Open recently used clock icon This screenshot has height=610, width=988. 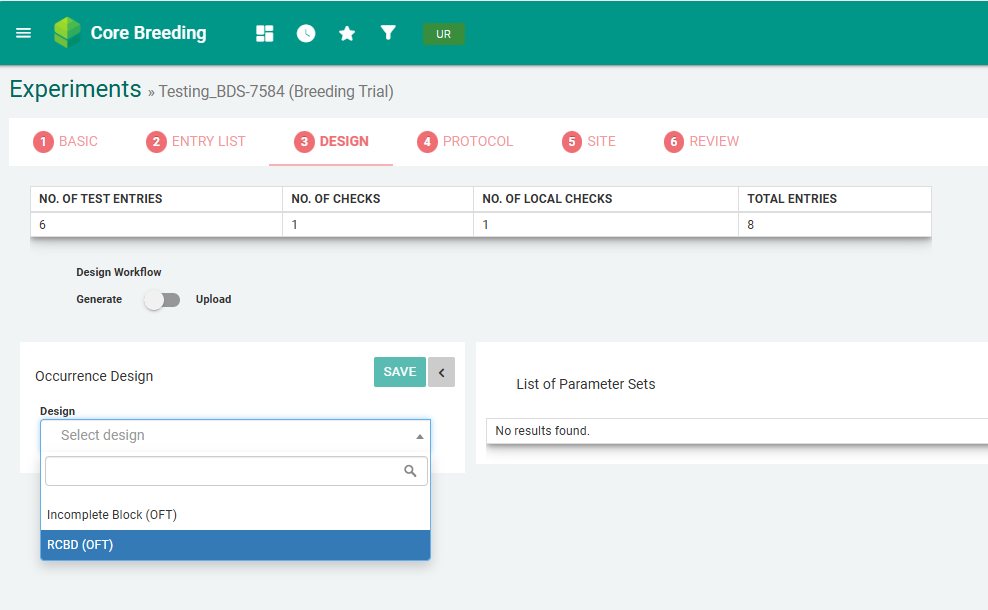(306, 33)
